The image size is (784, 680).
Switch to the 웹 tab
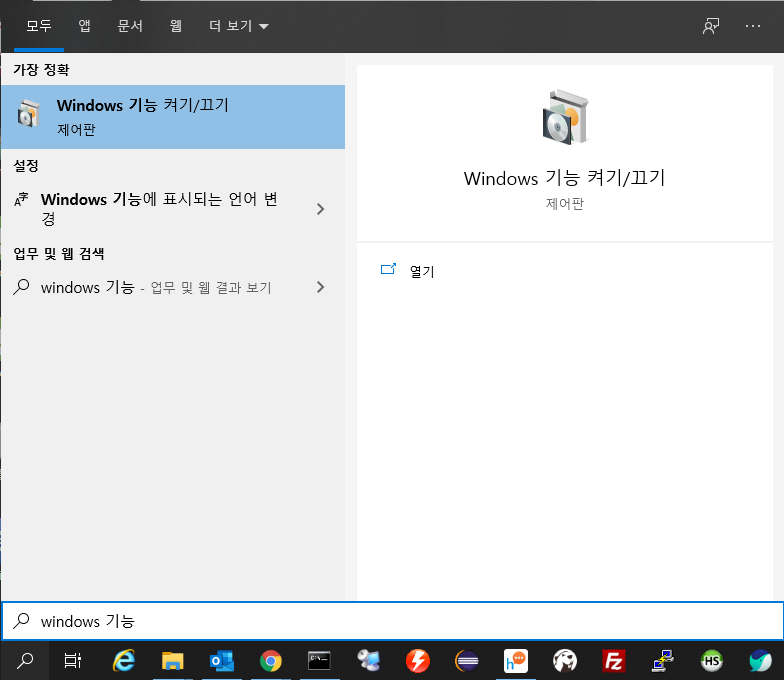(176, 26)
